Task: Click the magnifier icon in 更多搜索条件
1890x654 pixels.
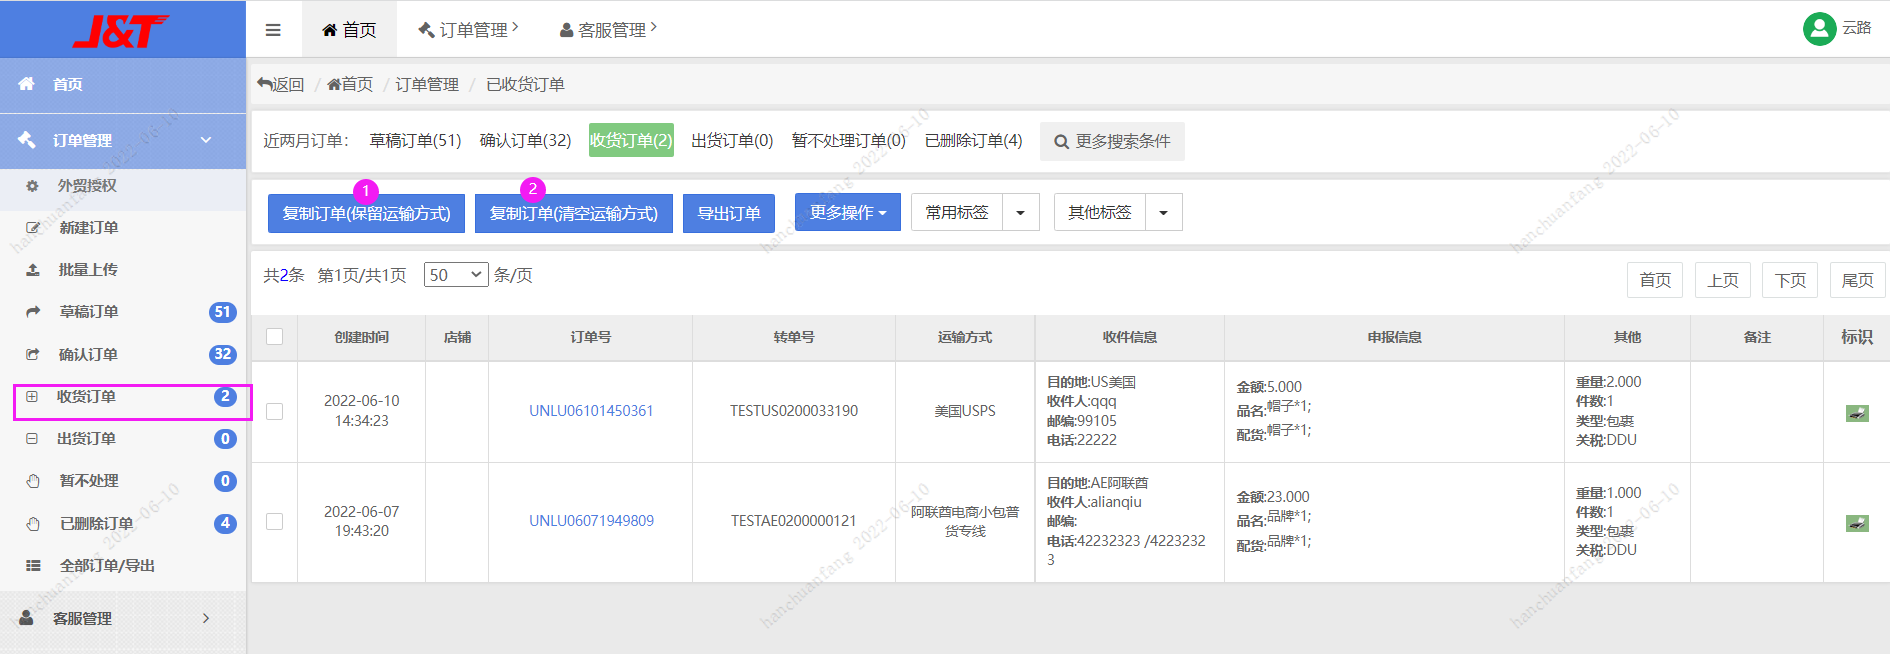Action: [x=1061, y=142]
